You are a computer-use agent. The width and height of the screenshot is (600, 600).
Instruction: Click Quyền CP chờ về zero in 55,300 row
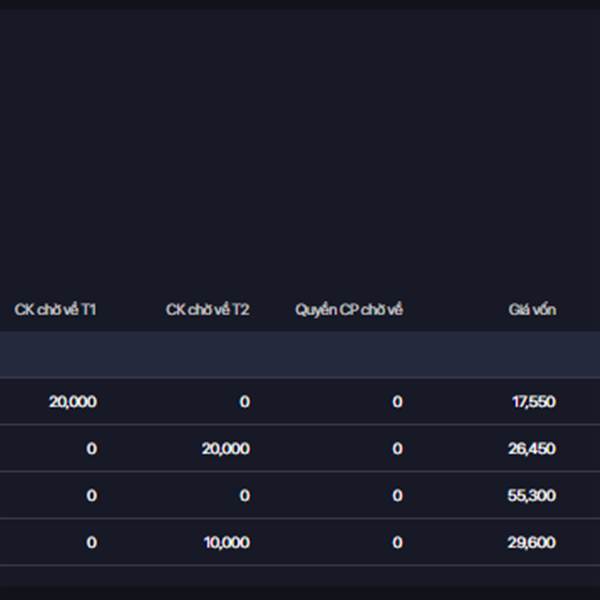[x=397, y=496]
